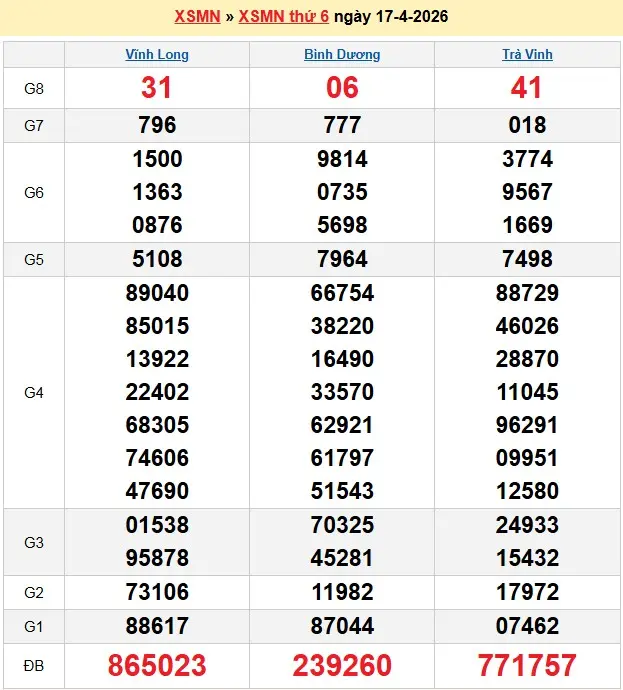Image resolution: width=623 pixels, height=690 pixels.
Task: Click the G4 row label
Action: point(34,393)
